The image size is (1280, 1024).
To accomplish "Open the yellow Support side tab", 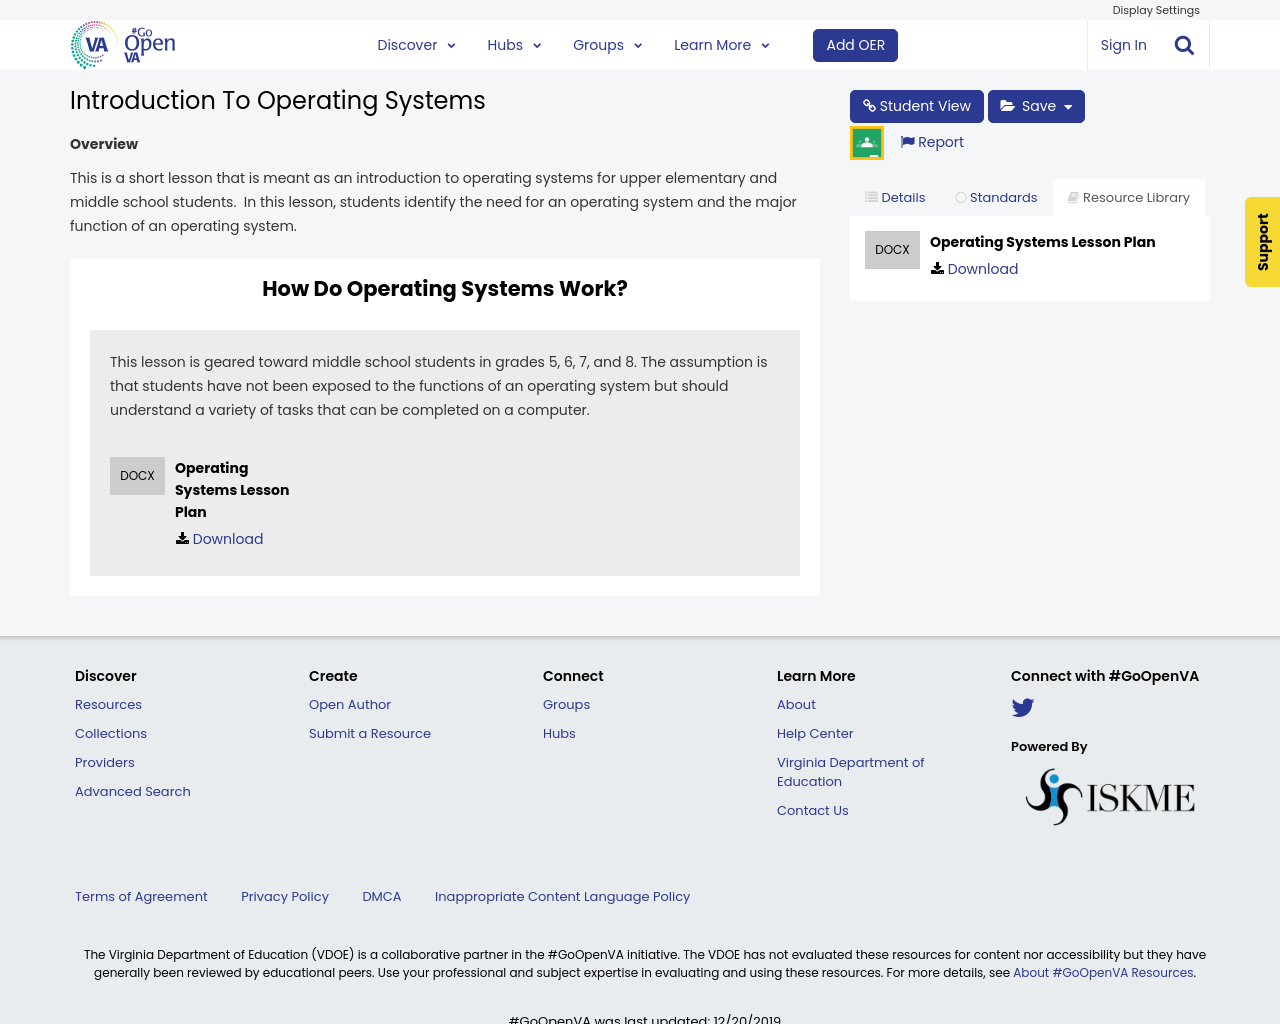I will [x=1262, y=242].
